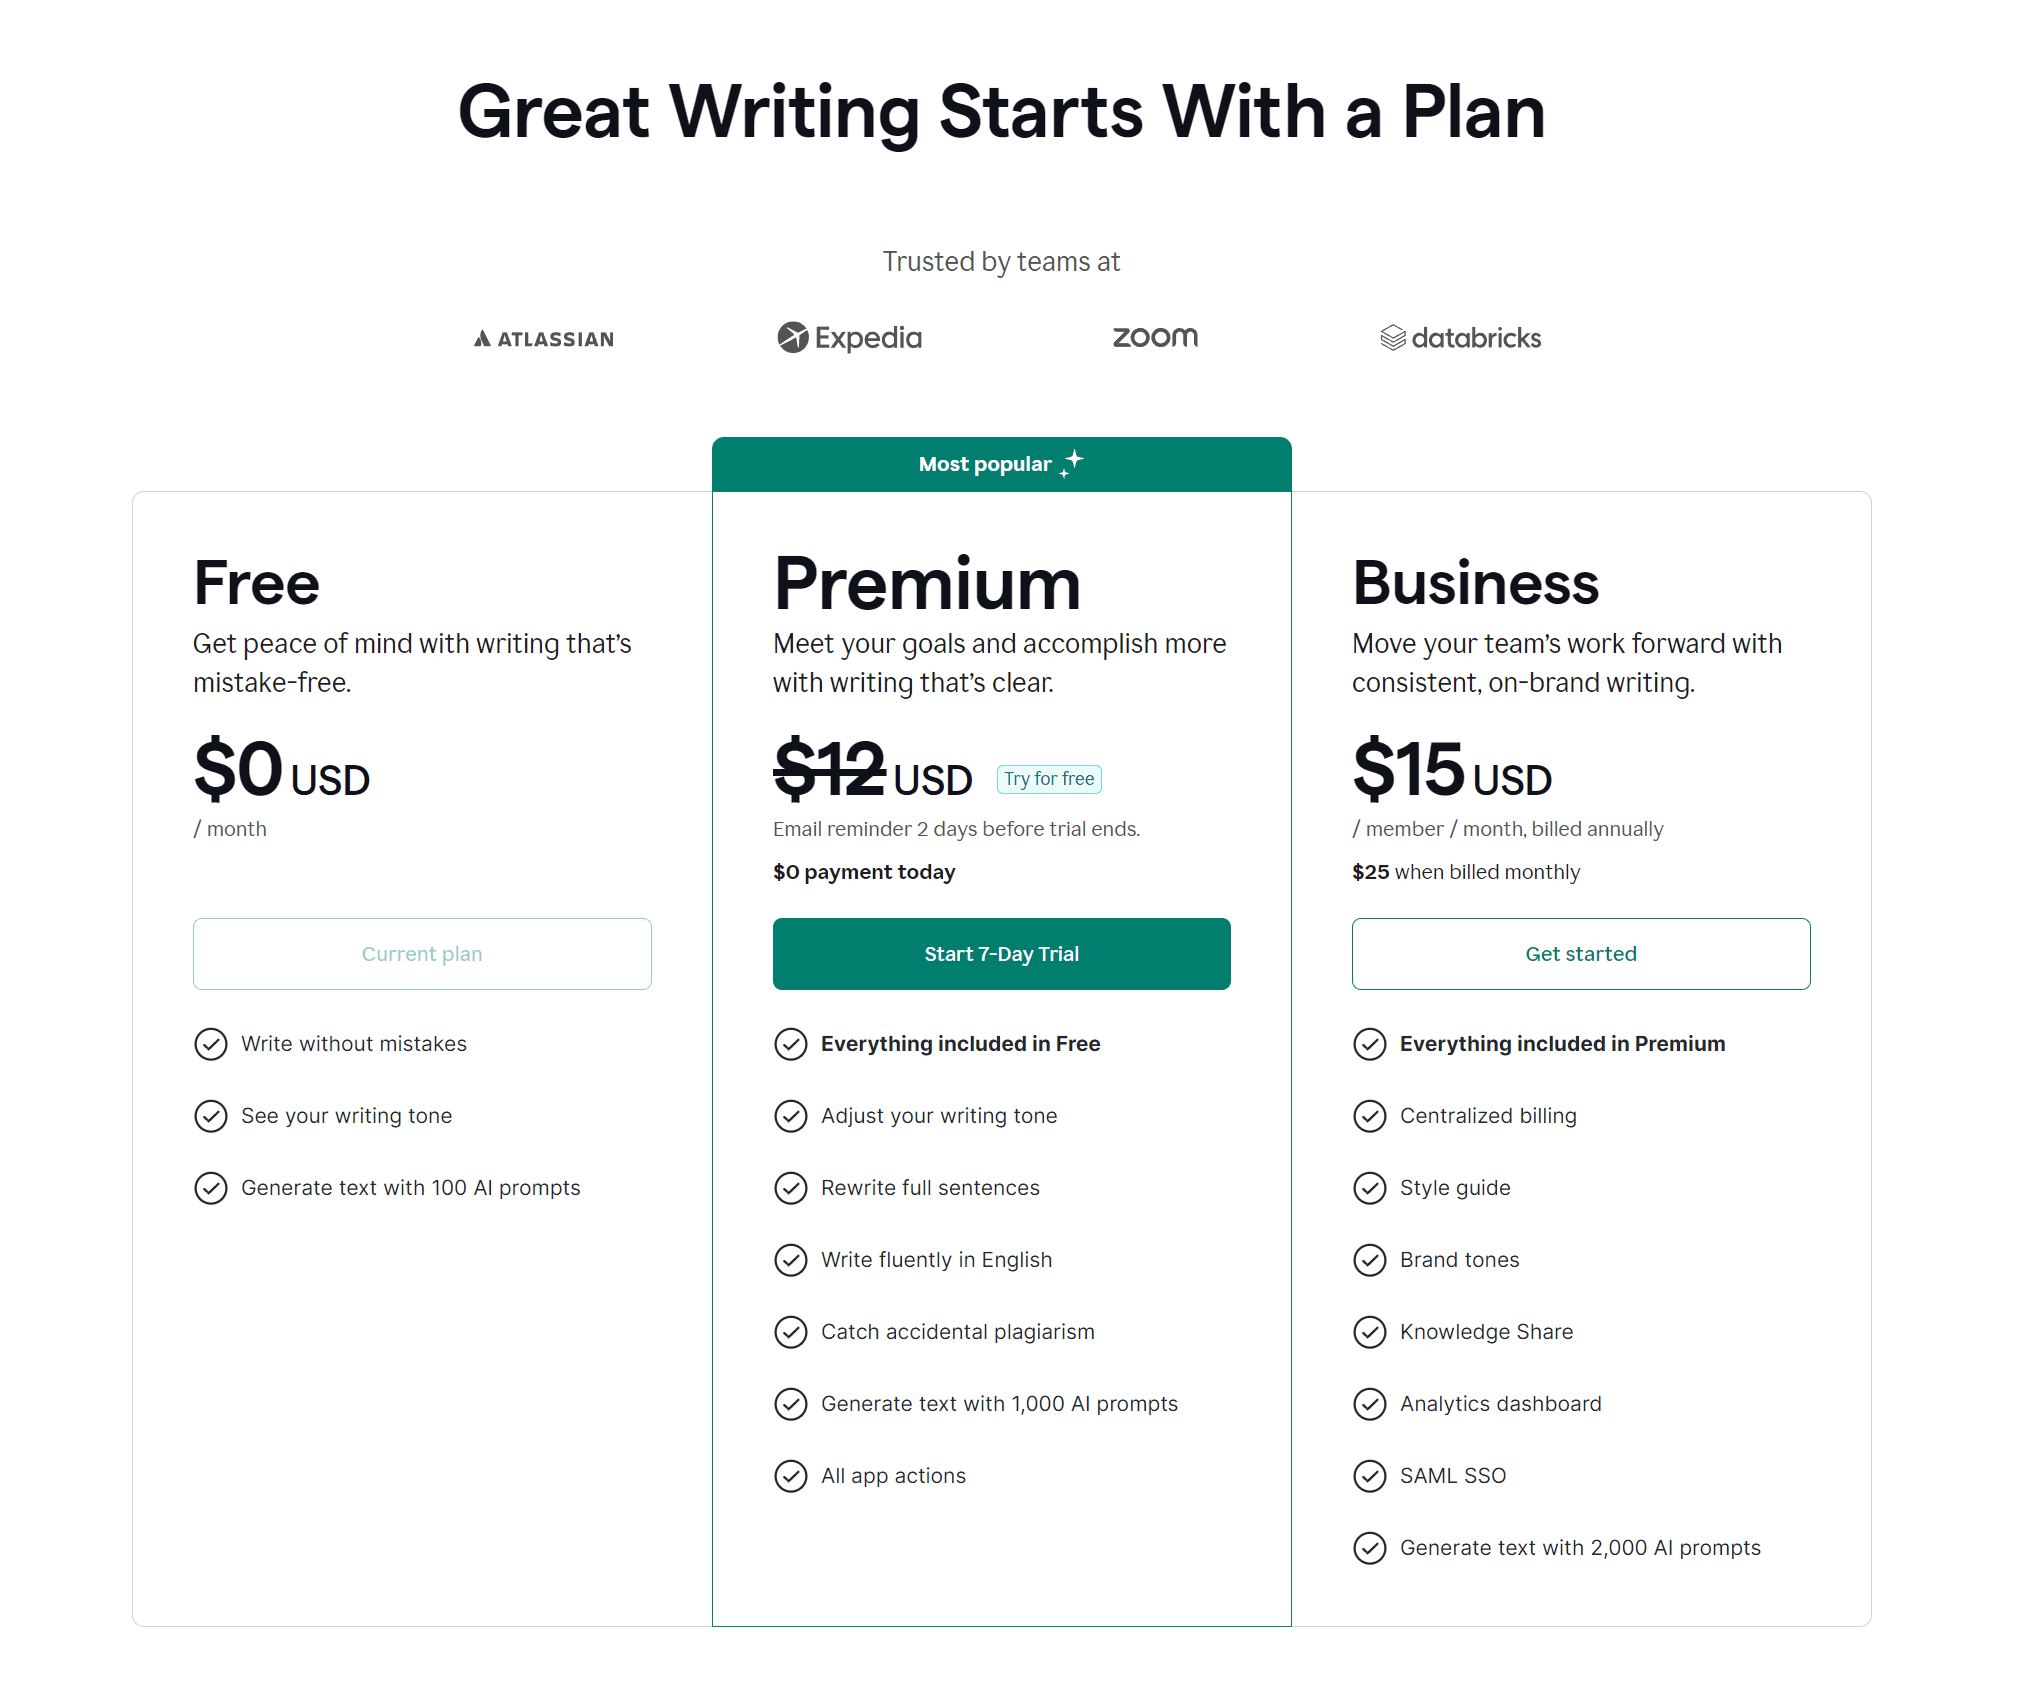2041x1681 pixels.
Task: Click checkmark icon next to SAML SSO
Action: (x=1370, y=1476)
